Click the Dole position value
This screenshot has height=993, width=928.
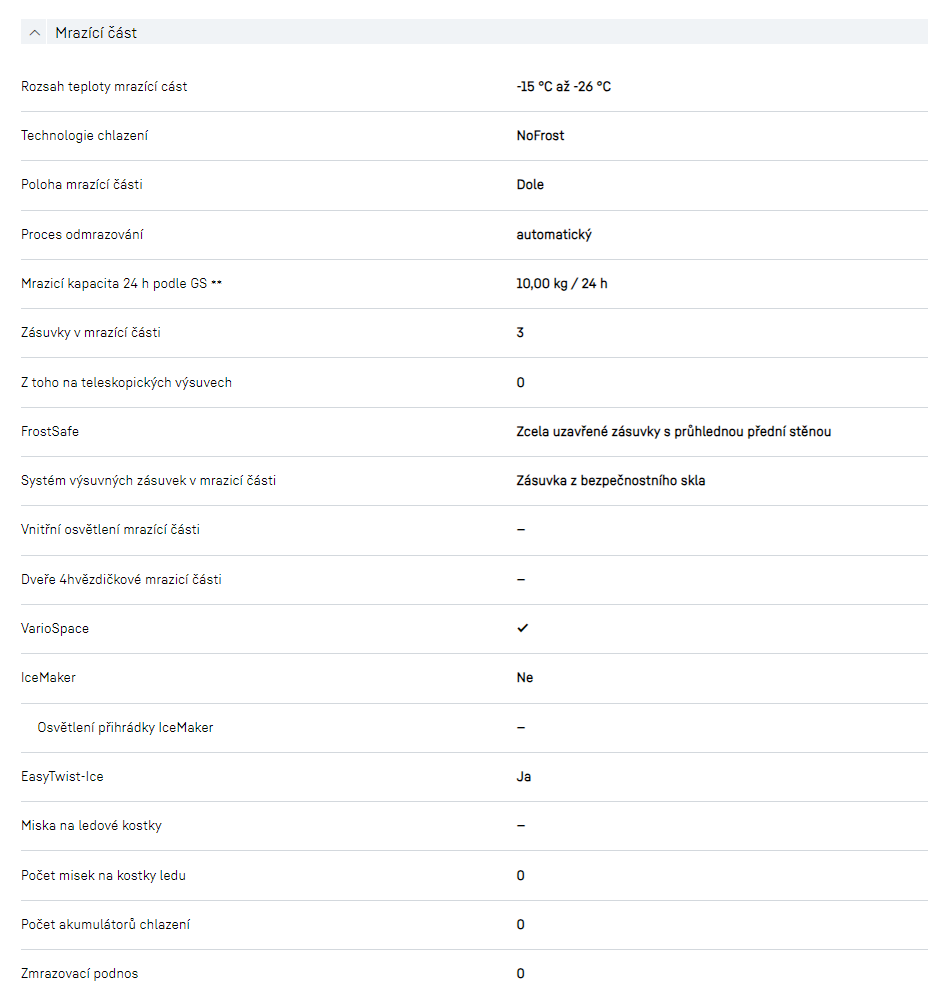click(530, 185)
